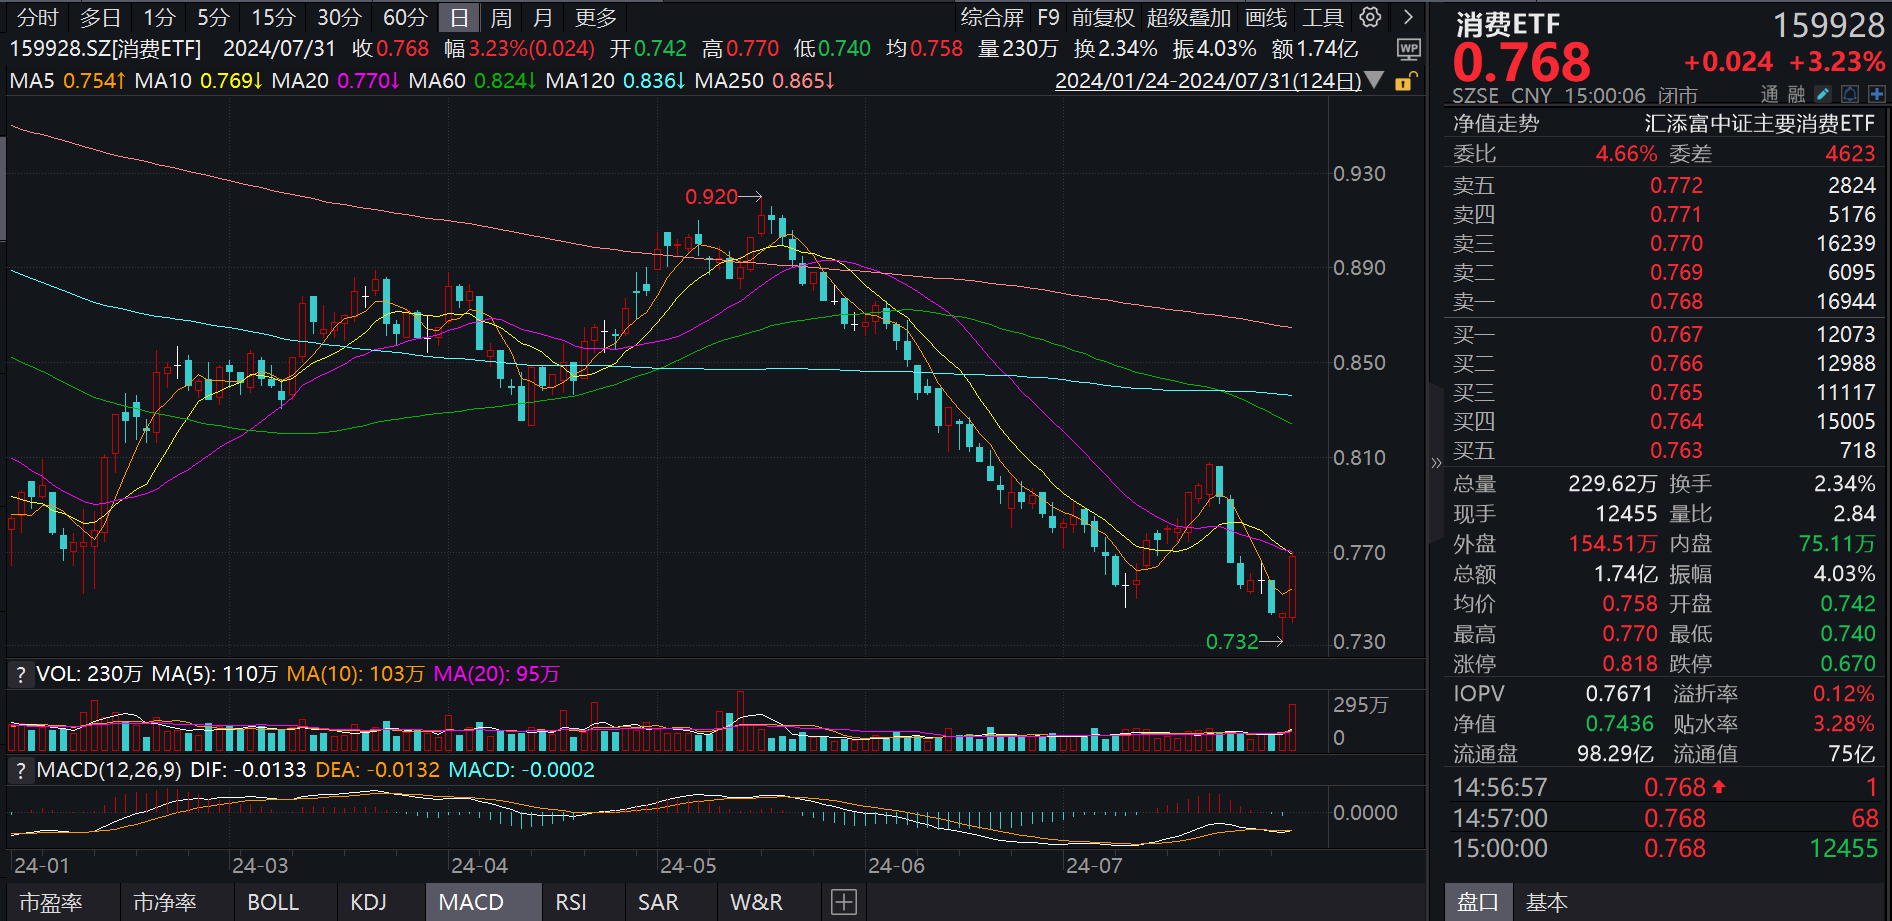The image size is (1892, 921).
Task: Open the 更多 period dropdown
Action: (x=595, y=17)
